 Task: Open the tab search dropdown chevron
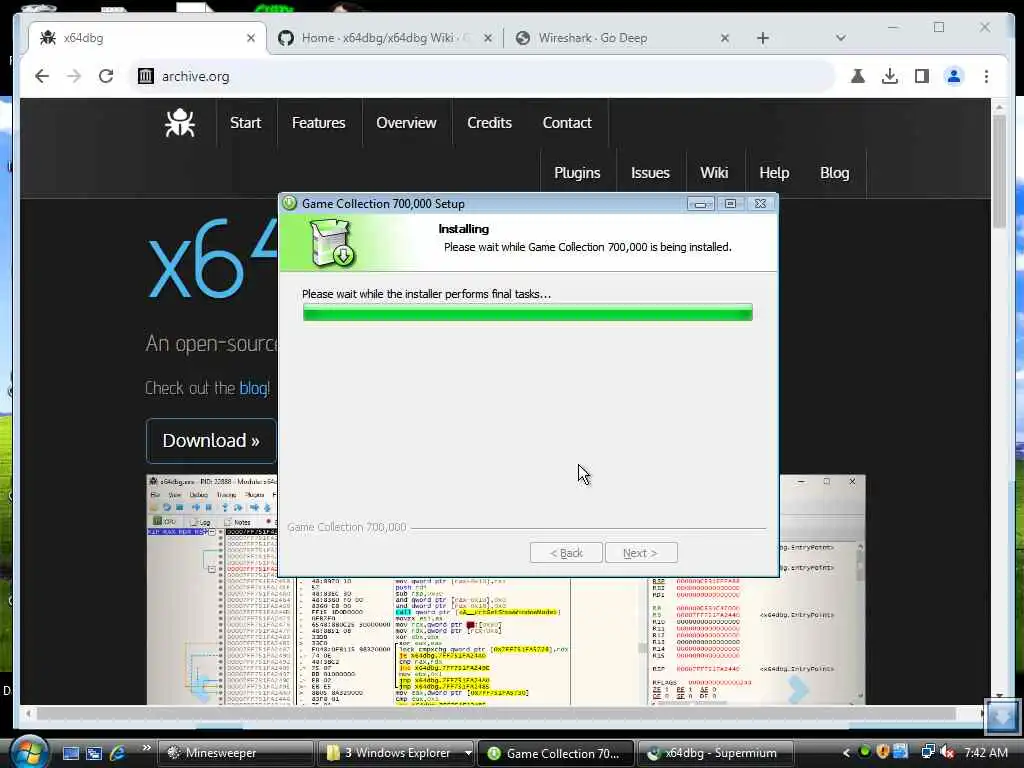840,38
